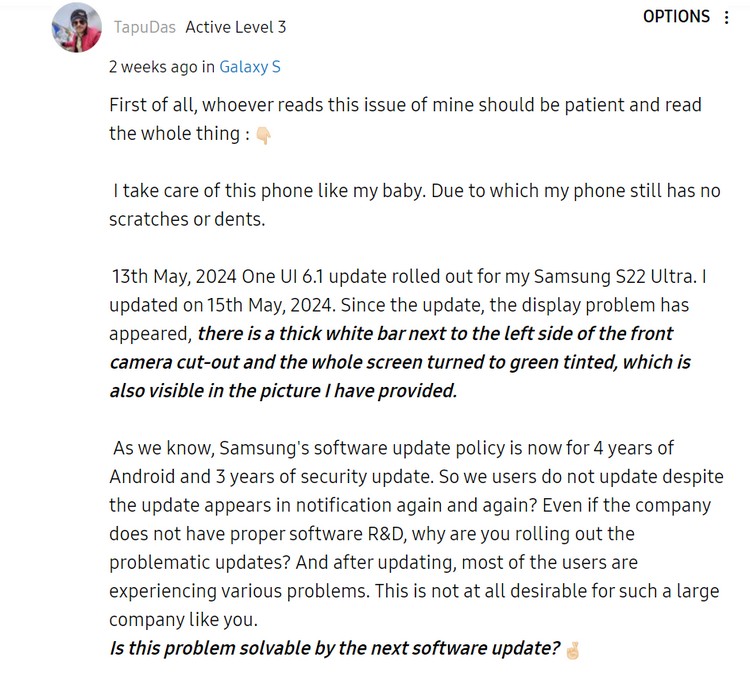This screenshot has width=750, height=673.
Task: Click the fingers-crossed emoji at post end
Action: tap(573, 651)
